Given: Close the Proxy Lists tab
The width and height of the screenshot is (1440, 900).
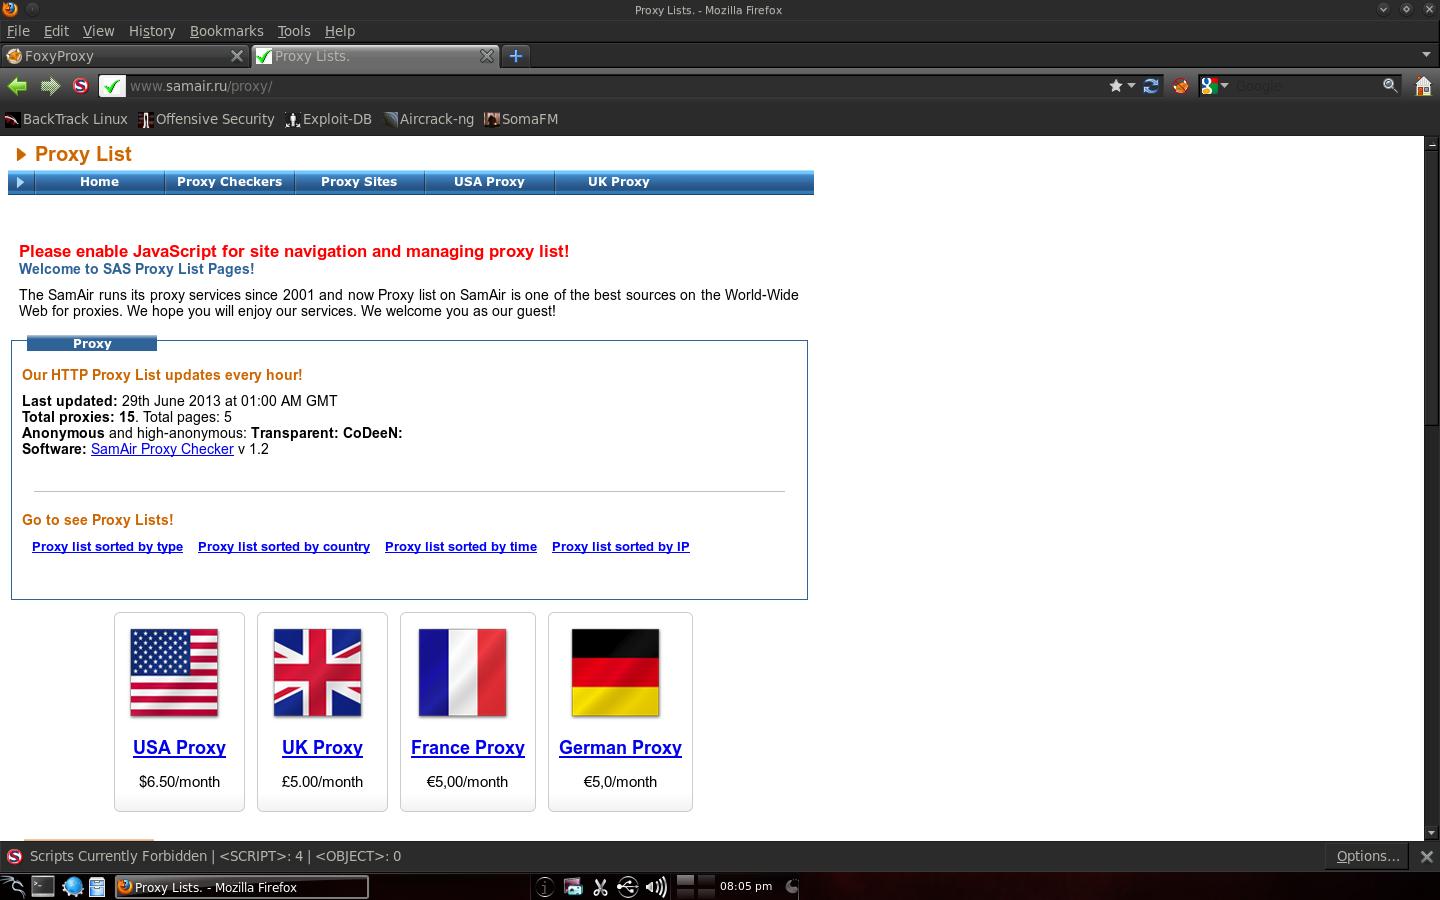Looking at the screenshot, I should click(487, 56).
